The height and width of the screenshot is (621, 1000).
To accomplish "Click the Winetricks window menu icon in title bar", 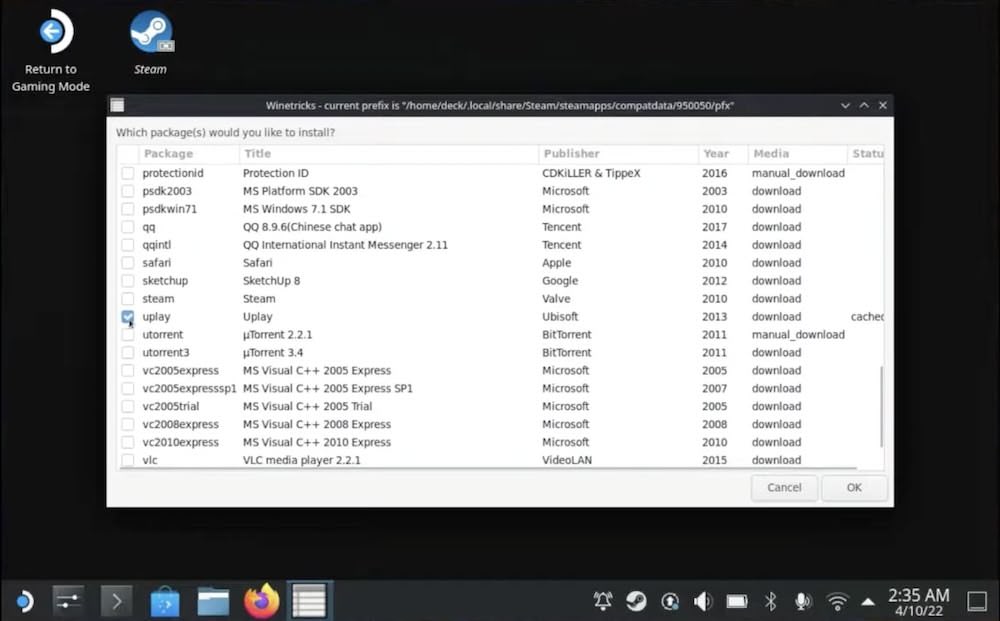I will coord(117,105).
